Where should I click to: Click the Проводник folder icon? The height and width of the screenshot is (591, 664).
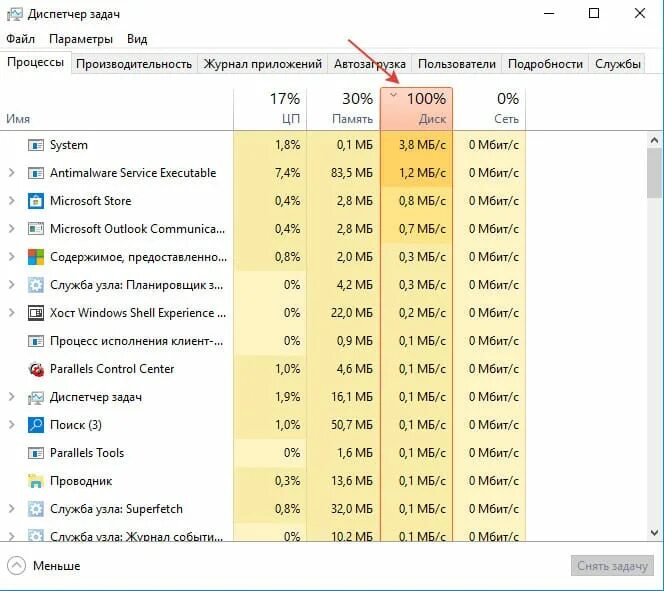(36, 481)
